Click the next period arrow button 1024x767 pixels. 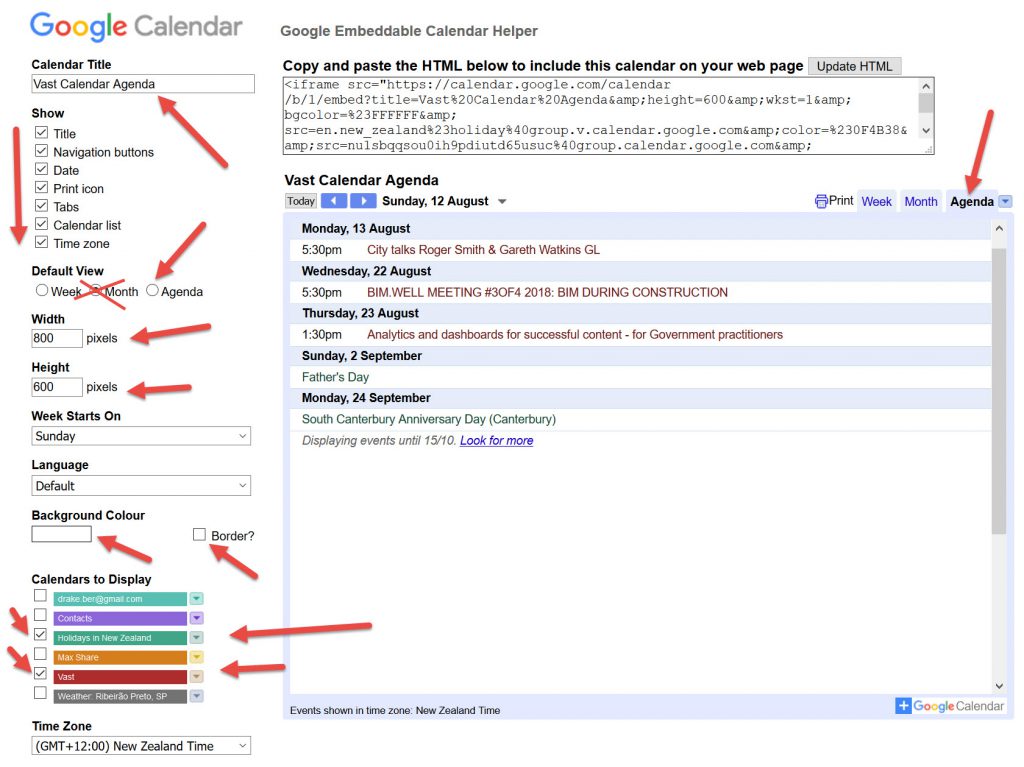[x=363, y=201]
